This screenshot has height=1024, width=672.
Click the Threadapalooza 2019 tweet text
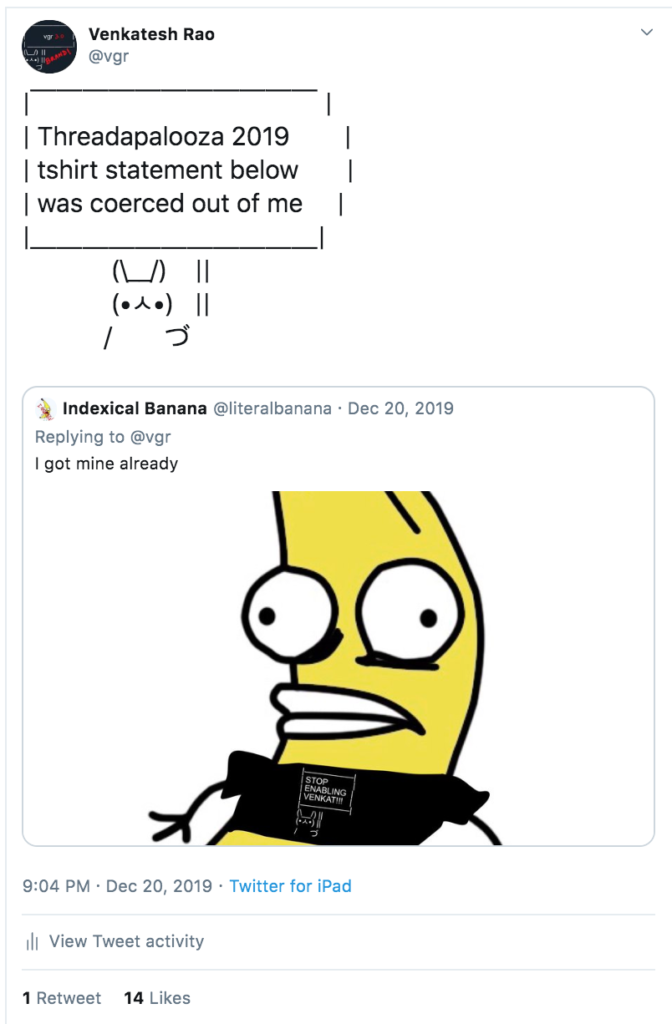click(163, 136)
